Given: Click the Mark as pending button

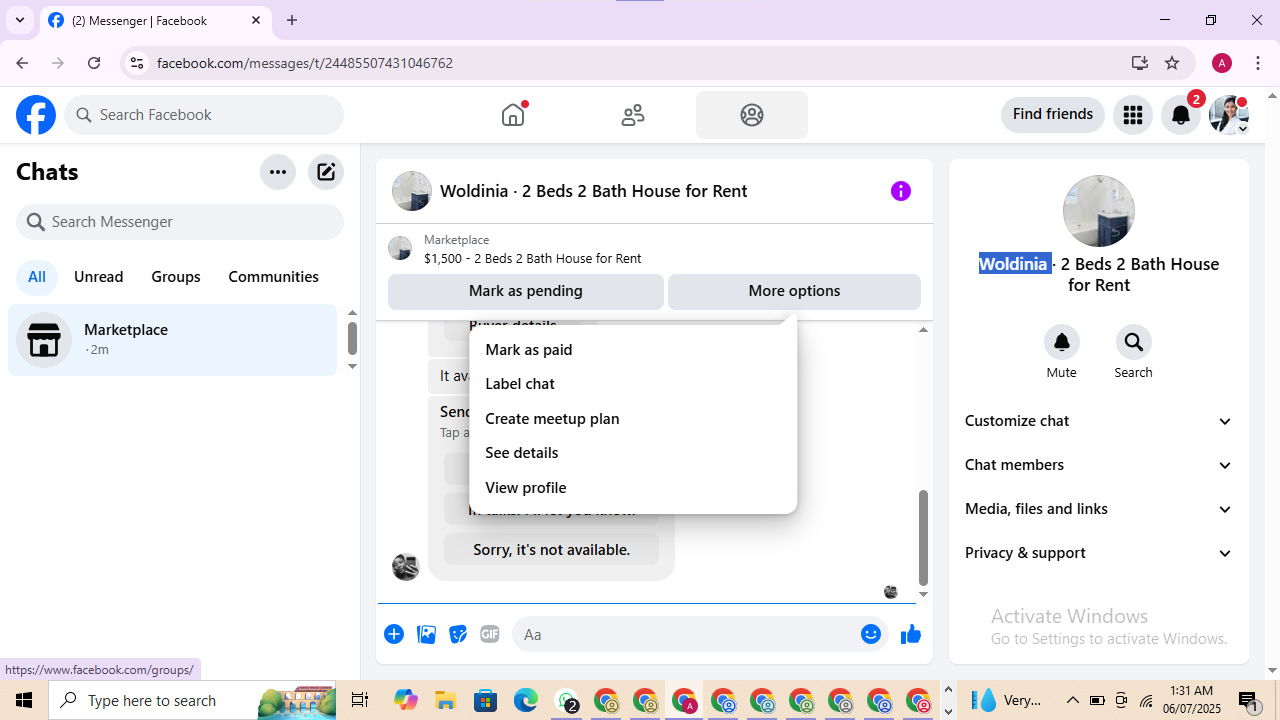Looking at the screenshot, I should (x=526, y=292).
